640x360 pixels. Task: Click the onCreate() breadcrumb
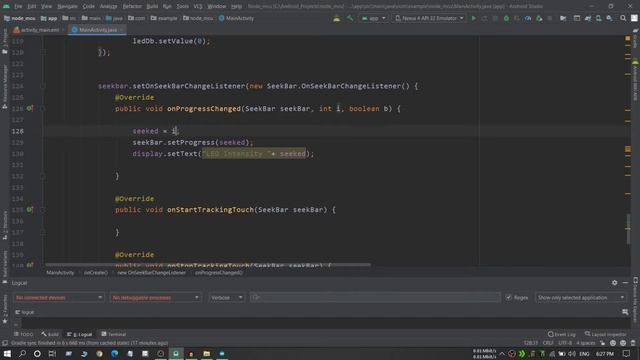click(96, 272)
